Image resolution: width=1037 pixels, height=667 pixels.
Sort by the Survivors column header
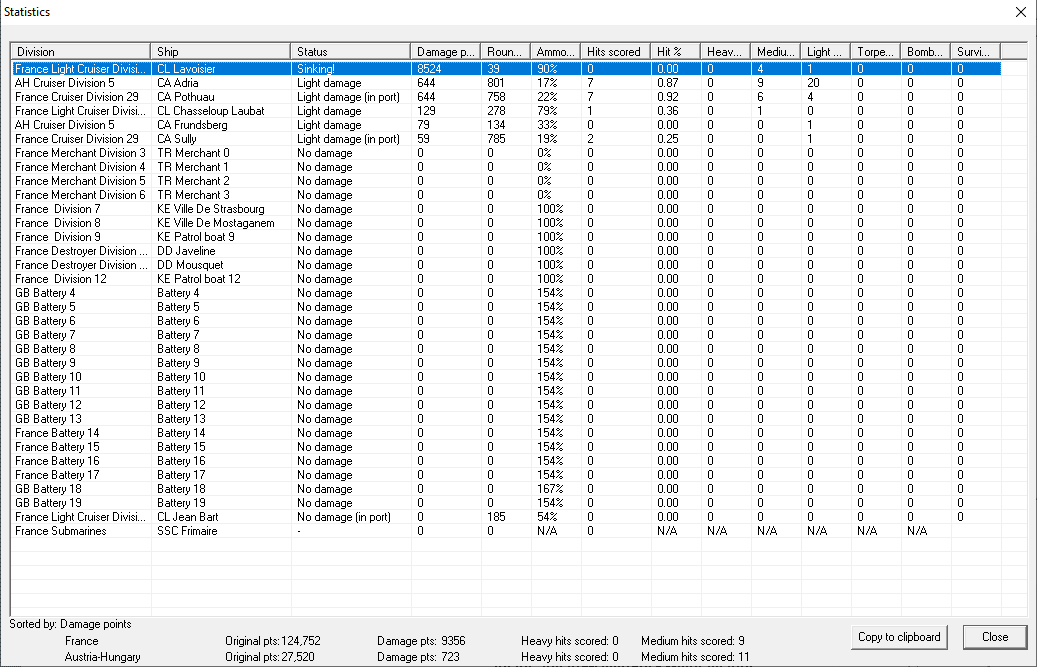tap(975, 52)
